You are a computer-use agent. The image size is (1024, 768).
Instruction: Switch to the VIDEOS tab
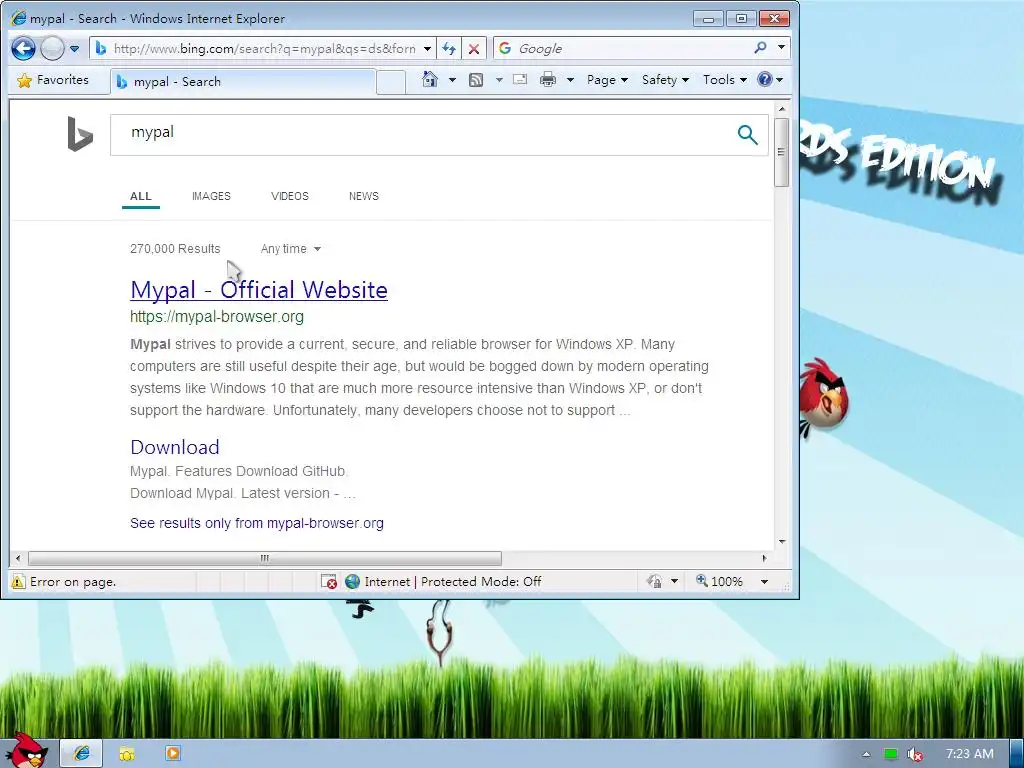[289, 196]
